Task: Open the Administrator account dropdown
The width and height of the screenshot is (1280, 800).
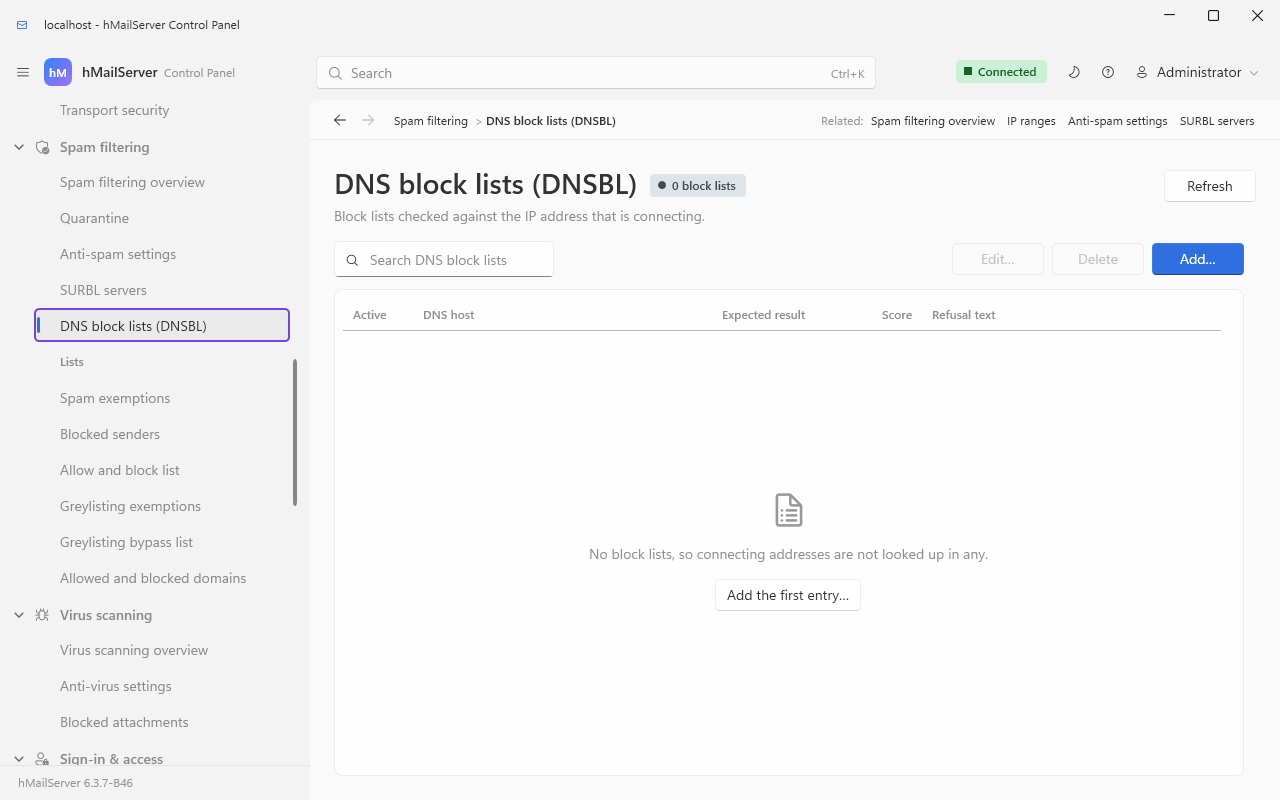Action: (1197, 72)
